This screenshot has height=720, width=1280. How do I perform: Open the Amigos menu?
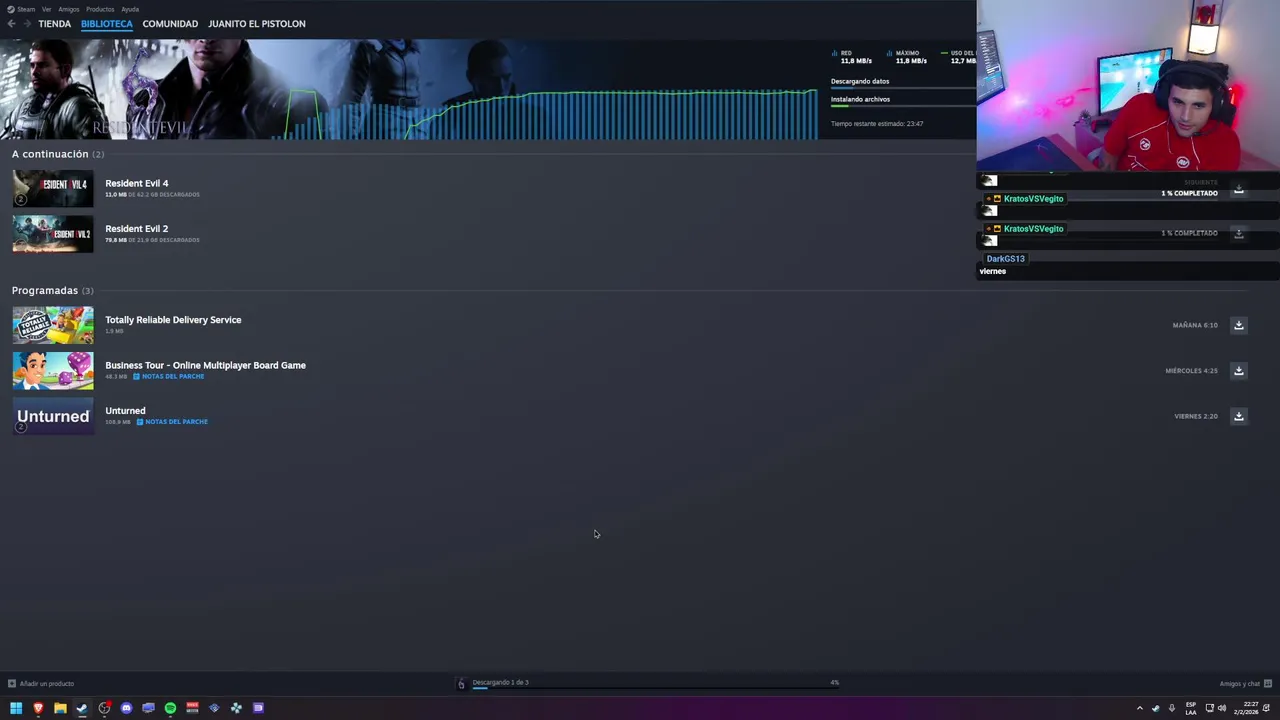coord(68,9)
